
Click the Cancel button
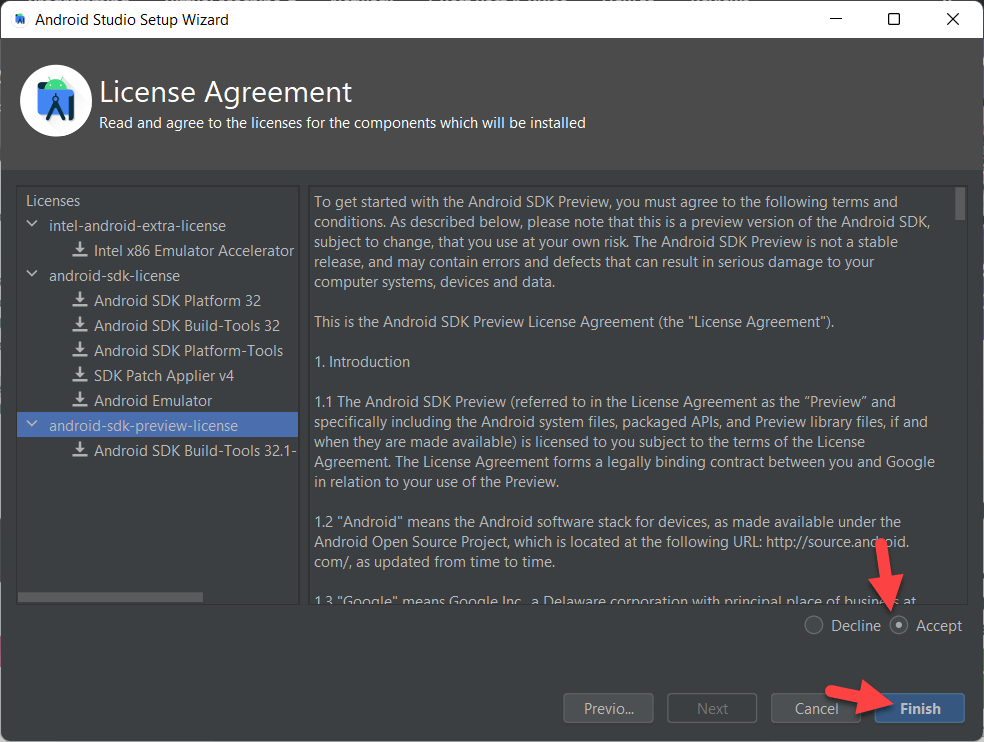[x=816, y=708]
